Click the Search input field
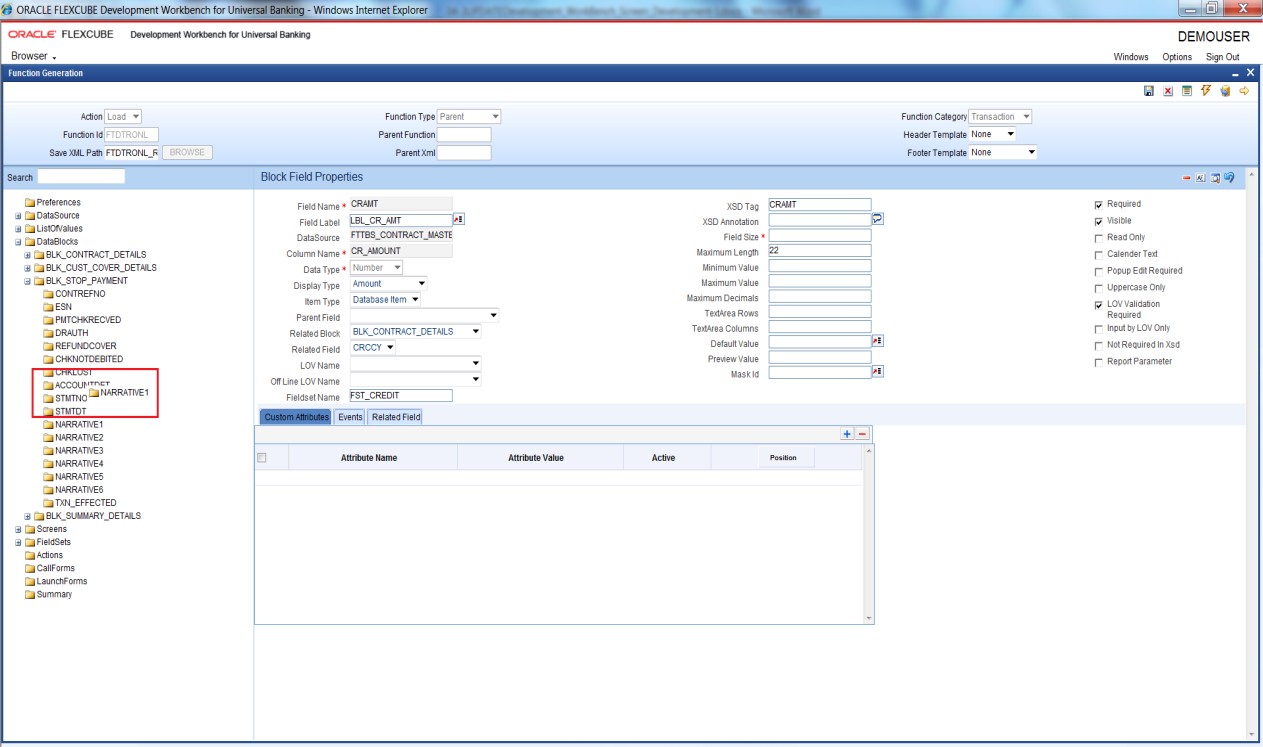This screenshot has width=1263, height=747. click(81, 177)
